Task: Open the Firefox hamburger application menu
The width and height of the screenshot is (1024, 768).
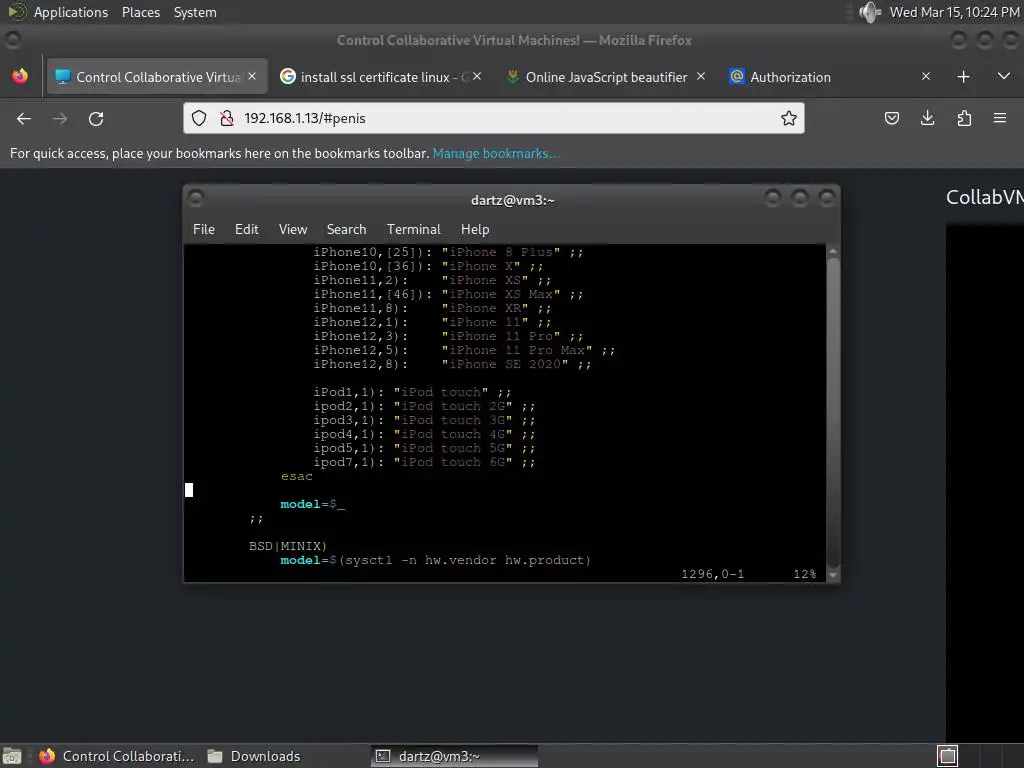Action: click(x=1000, y=118)
